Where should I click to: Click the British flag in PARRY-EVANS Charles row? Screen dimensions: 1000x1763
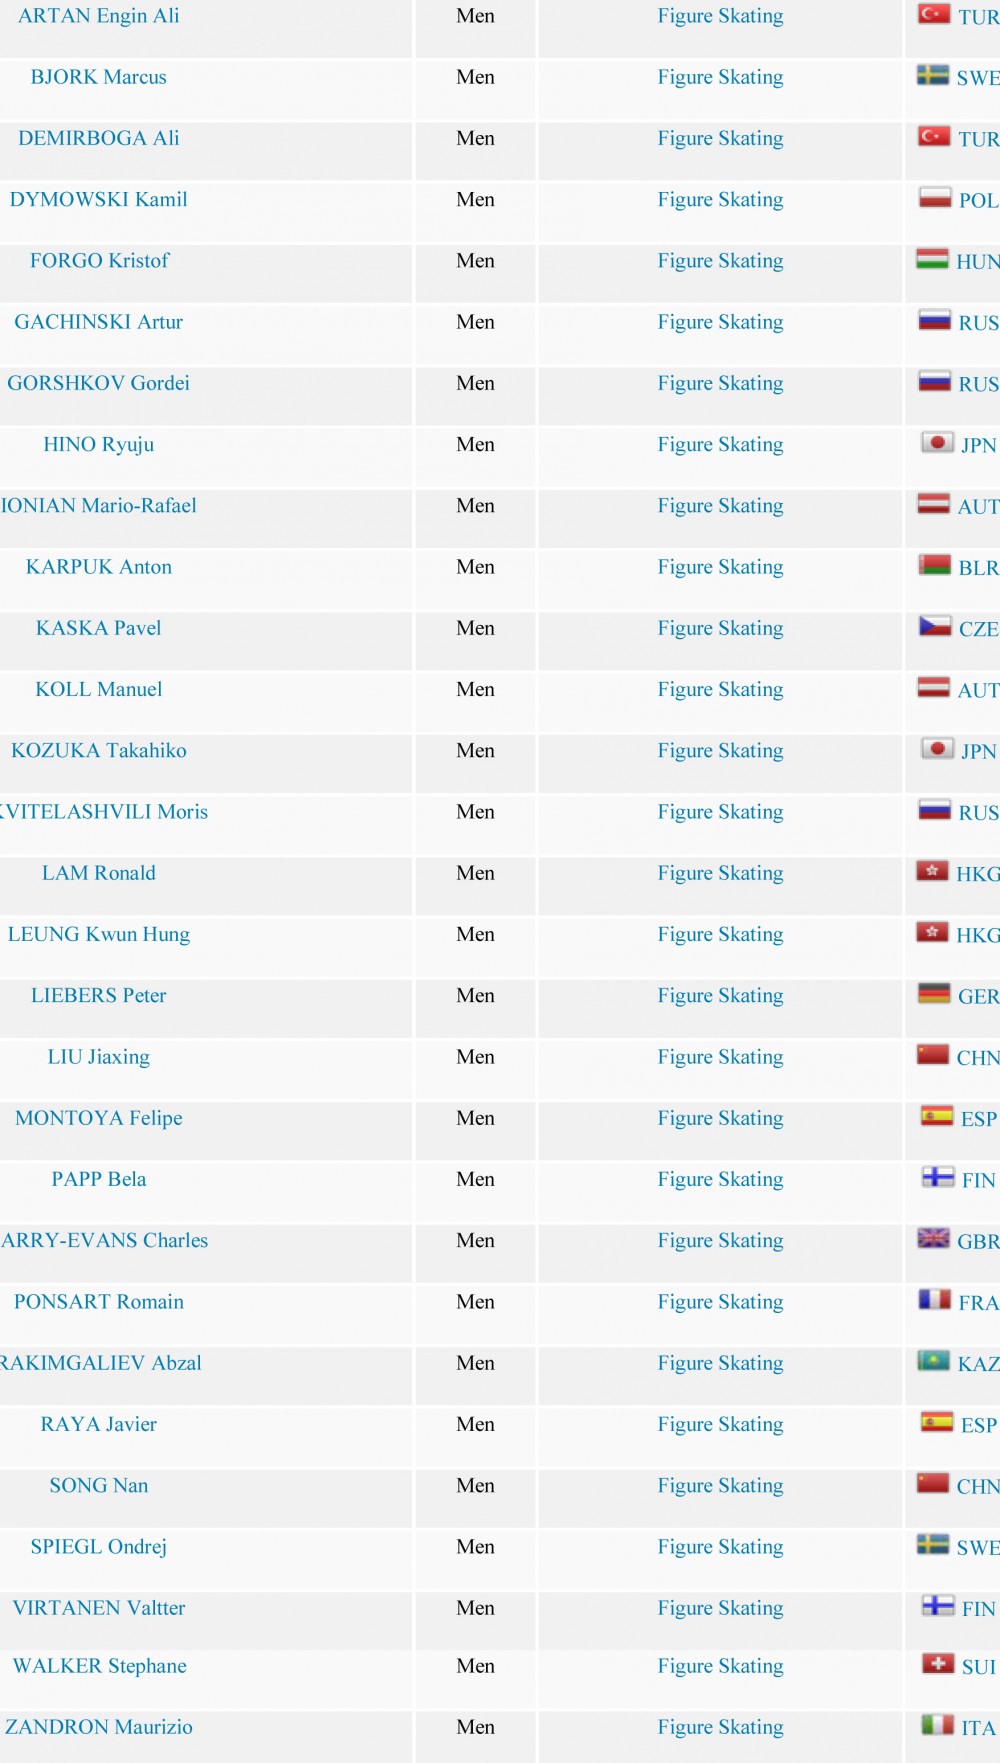click(934, 1239)
